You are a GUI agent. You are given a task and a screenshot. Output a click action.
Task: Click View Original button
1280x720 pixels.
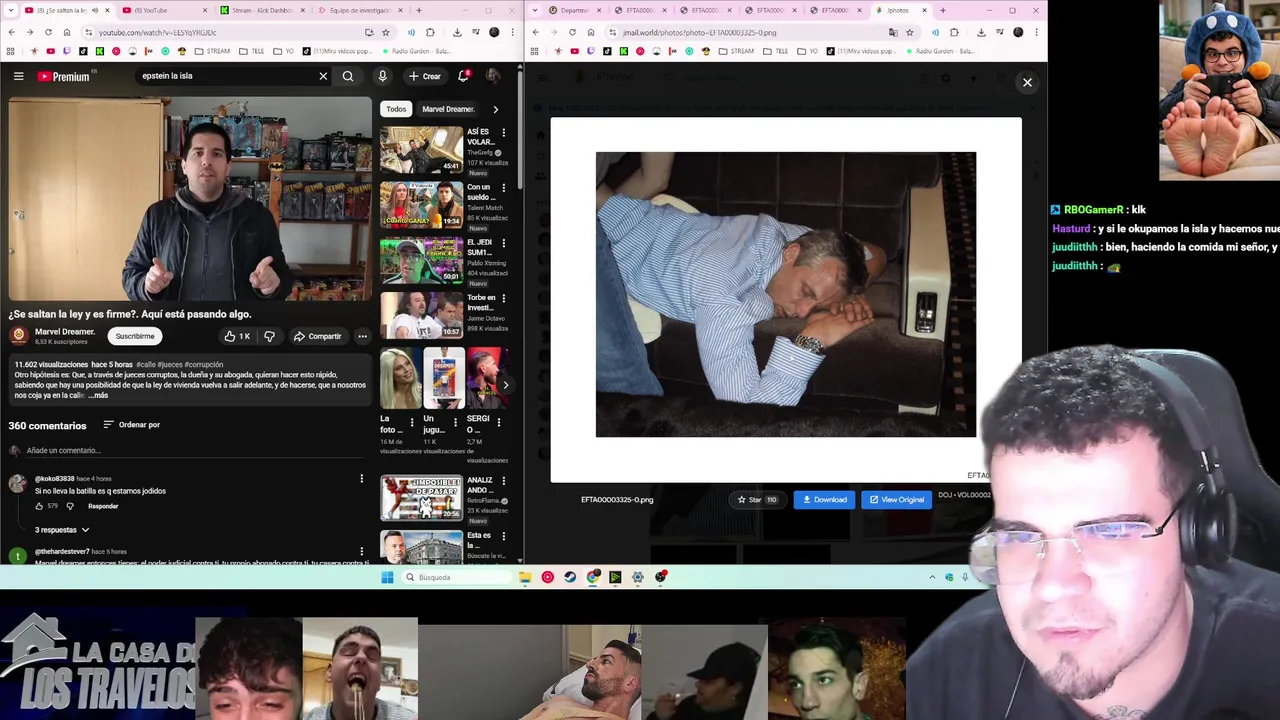coord(896,500)
